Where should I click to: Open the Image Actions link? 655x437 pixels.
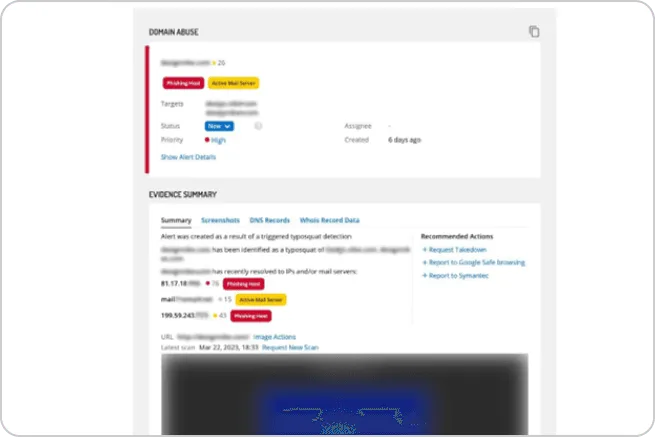274,337
